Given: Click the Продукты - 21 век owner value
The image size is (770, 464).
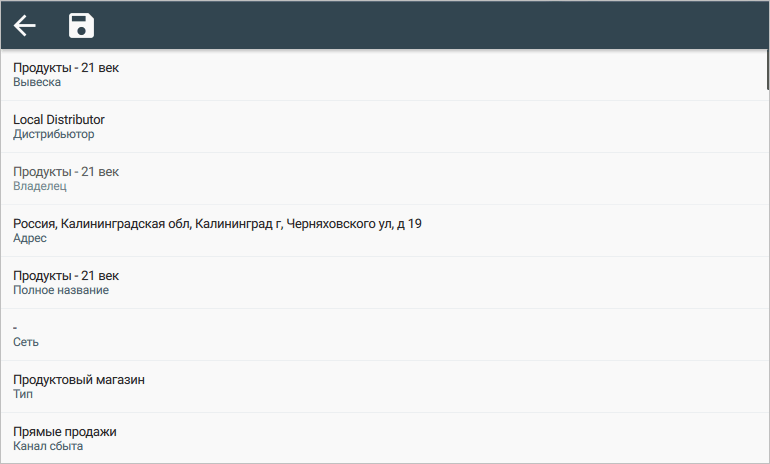Looking at the screenshot, I should click(x=66, y=172).
